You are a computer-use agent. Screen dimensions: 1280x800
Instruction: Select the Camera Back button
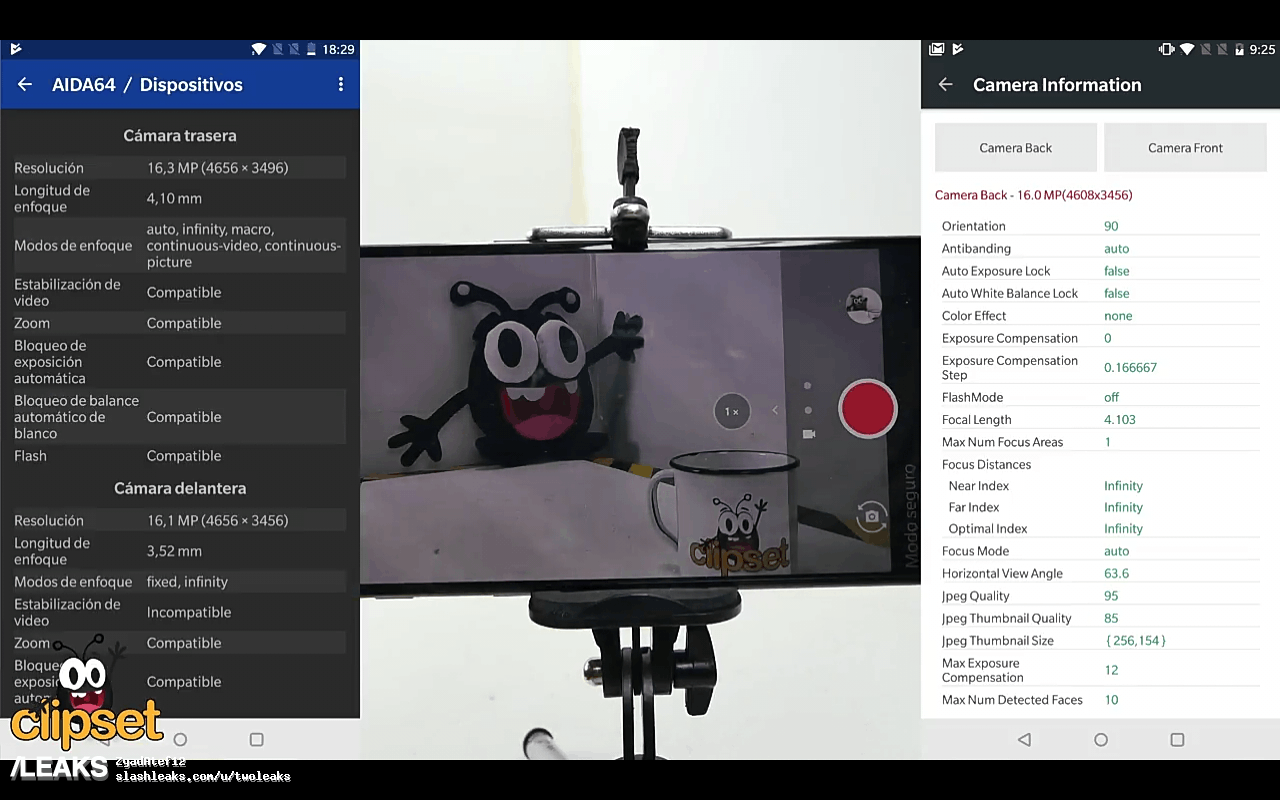(1016, 148)
